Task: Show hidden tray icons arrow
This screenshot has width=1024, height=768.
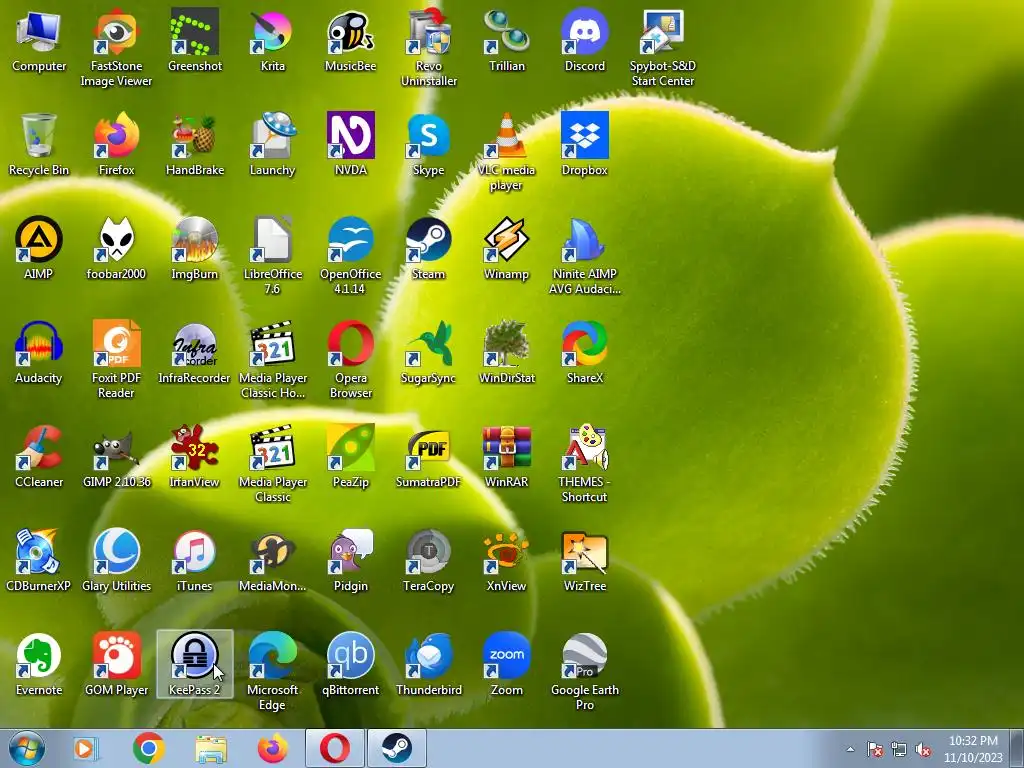Action: [850, 749]
